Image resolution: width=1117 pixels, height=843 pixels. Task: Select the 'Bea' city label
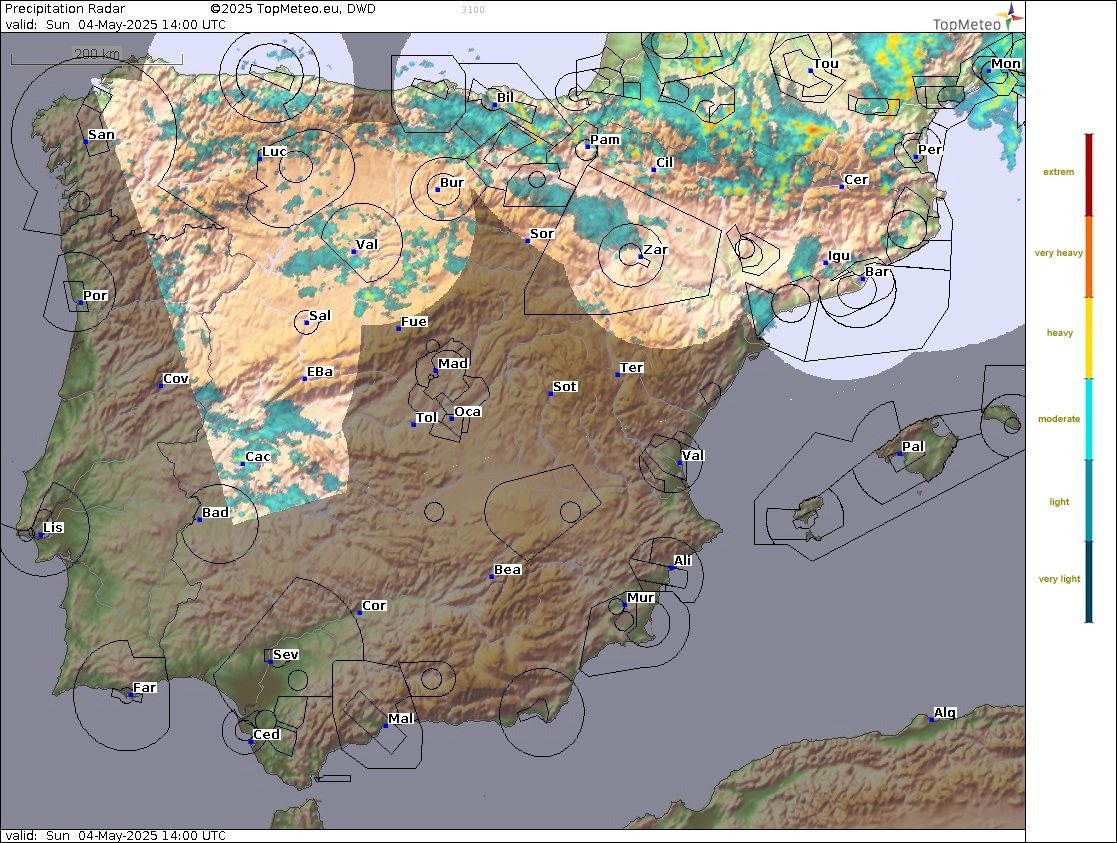coord(507,569)
